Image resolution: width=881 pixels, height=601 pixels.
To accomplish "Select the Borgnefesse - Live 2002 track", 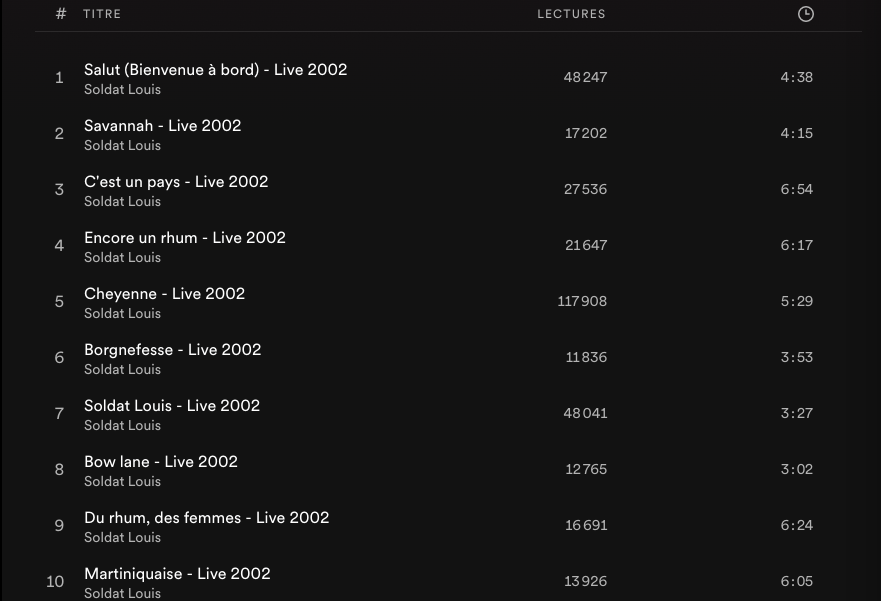I will click(x=172, y=350).
